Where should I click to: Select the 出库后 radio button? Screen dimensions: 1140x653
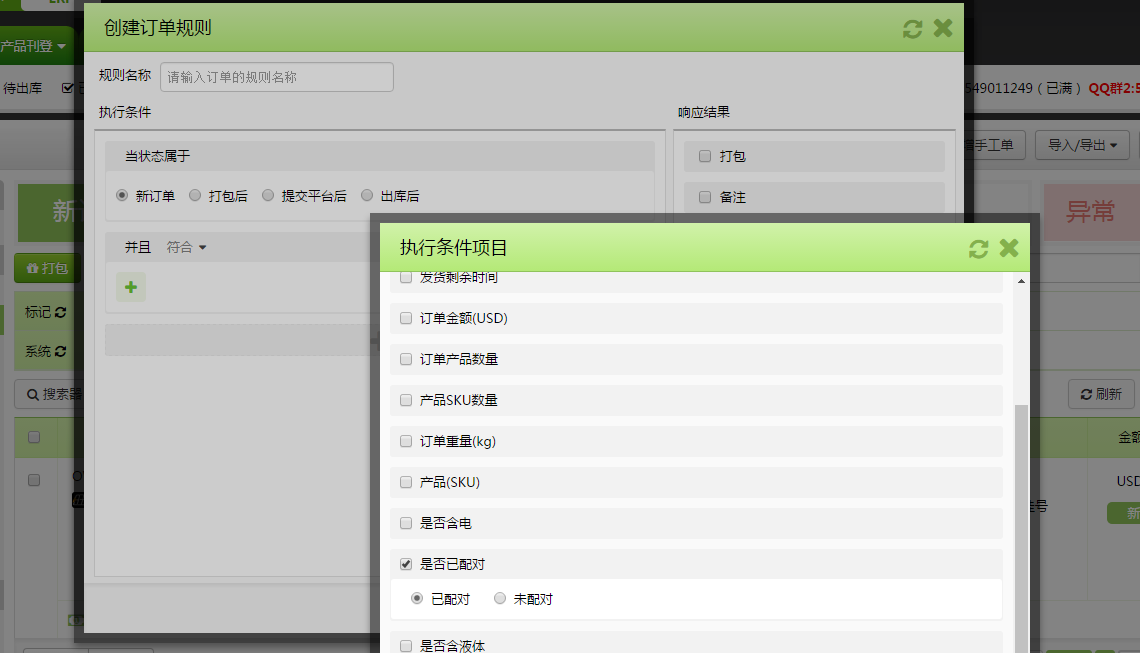point(366,195)
